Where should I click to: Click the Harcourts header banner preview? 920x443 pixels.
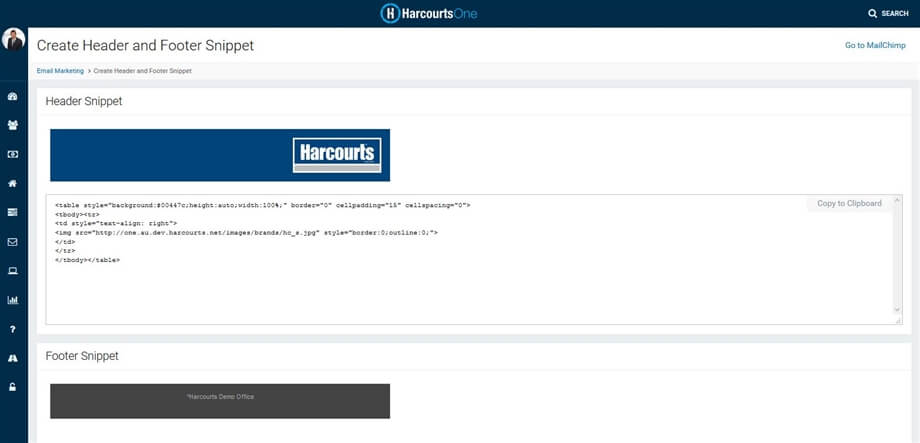point(220,155)
